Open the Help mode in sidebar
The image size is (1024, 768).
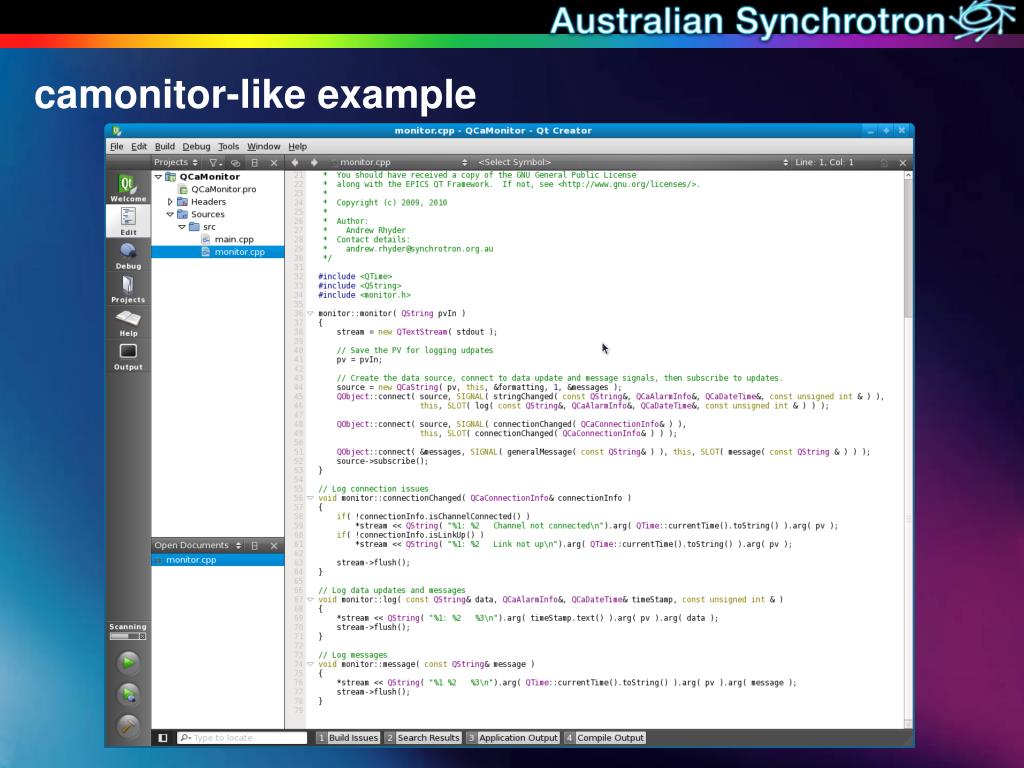click(128, 323)
